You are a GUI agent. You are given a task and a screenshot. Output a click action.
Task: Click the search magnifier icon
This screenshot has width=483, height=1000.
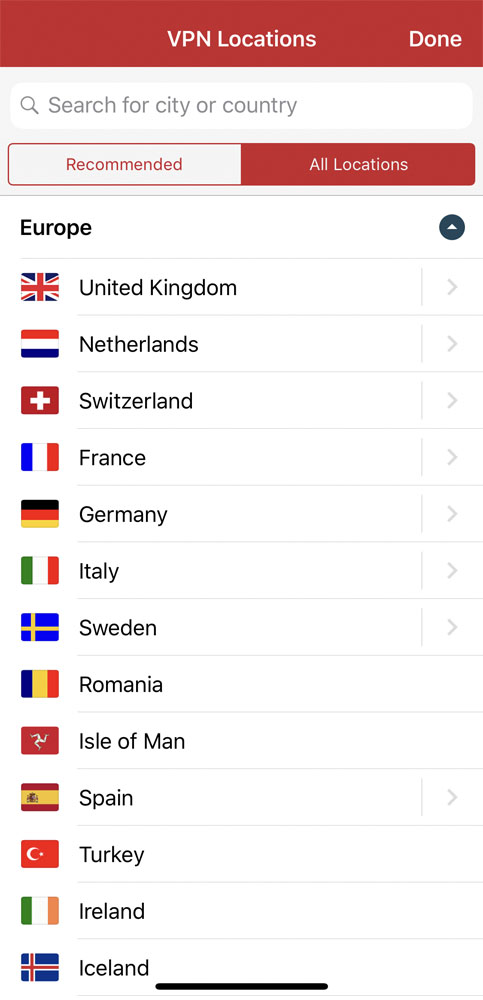click(x=29, y=105)
